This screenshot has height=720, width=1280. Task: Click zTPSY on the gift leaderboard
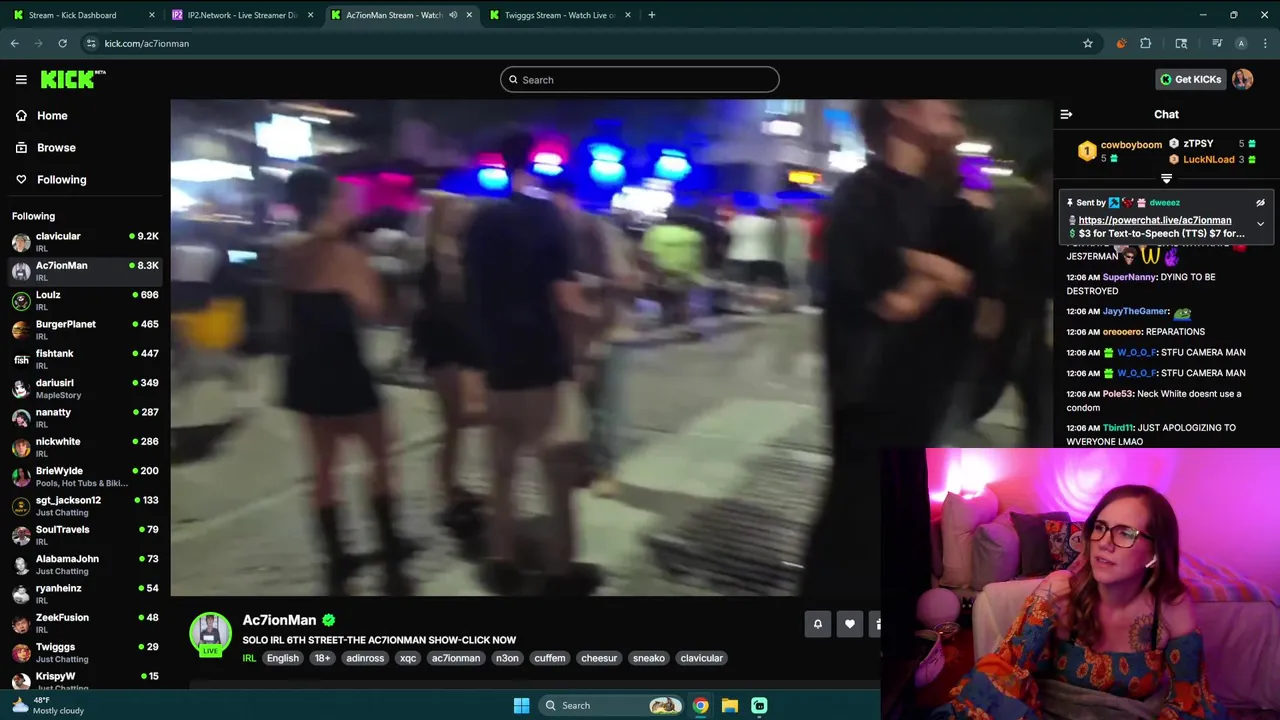[1198, 144]
